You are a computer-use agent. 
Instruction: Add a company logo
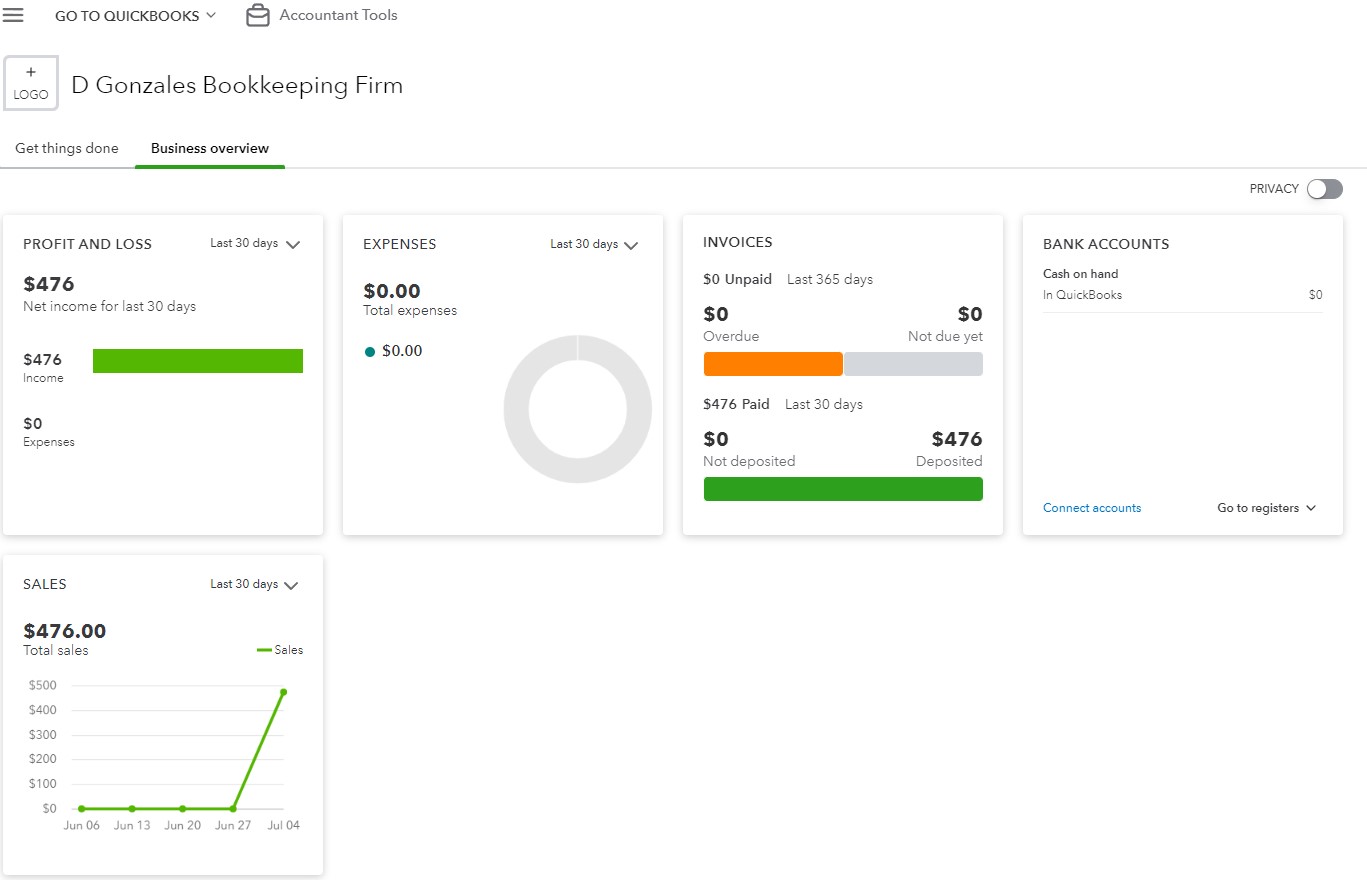pos(31,83)
